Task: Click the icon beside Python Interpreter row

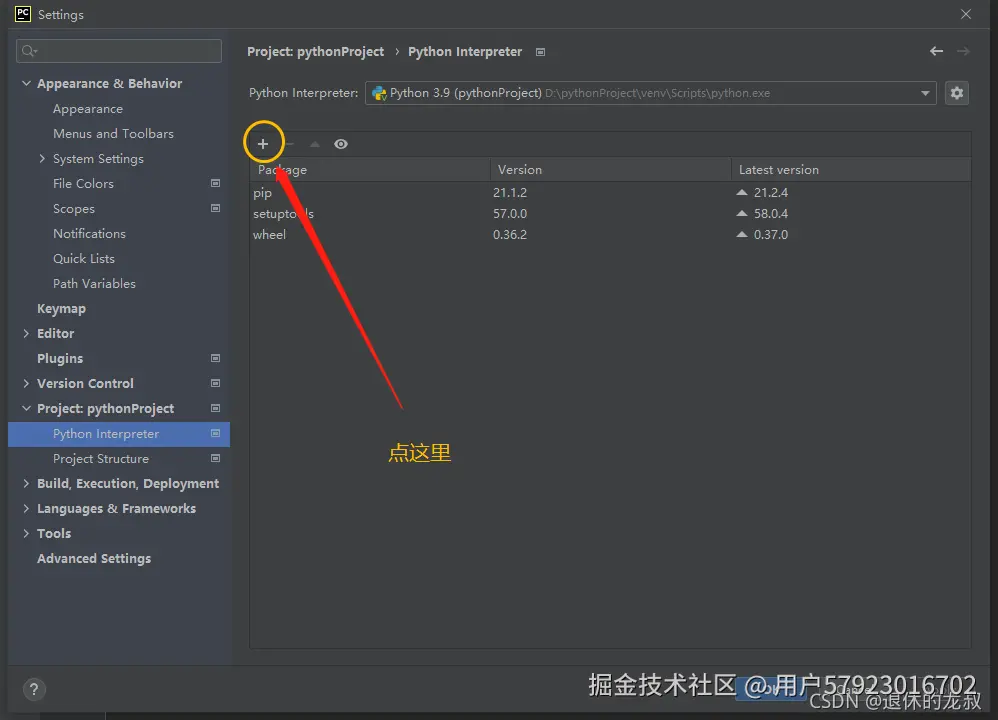Action: [x=216, y=434]
